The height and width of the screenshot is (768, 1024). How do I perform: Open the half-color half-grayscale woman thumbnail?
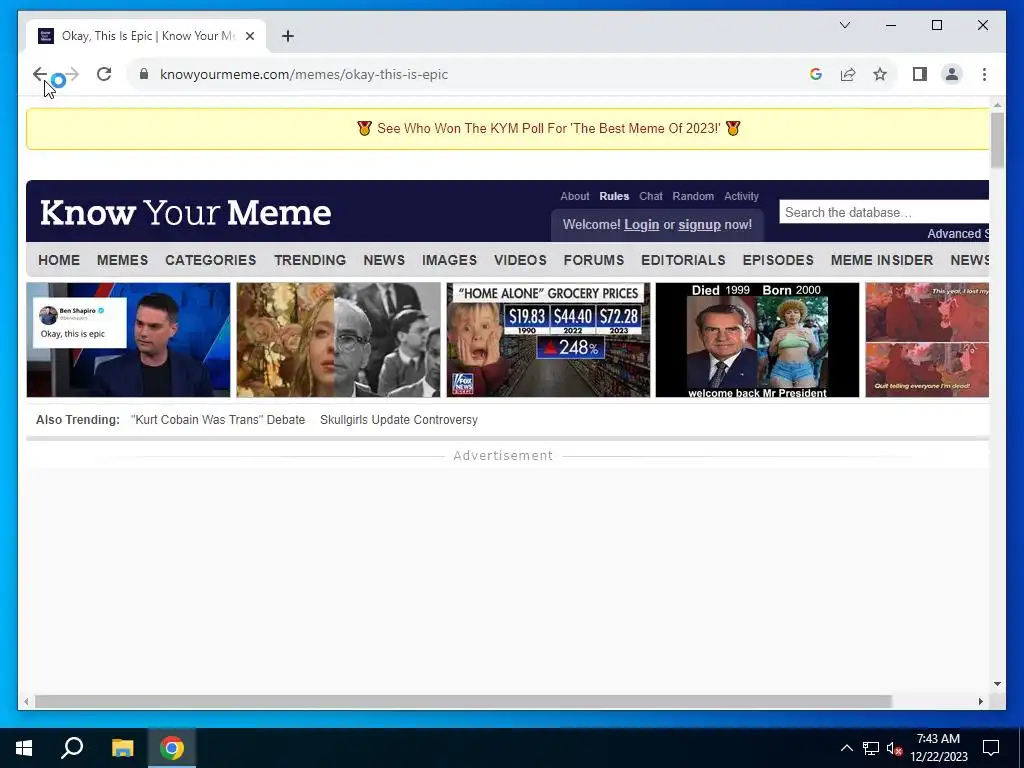(338, 340)
